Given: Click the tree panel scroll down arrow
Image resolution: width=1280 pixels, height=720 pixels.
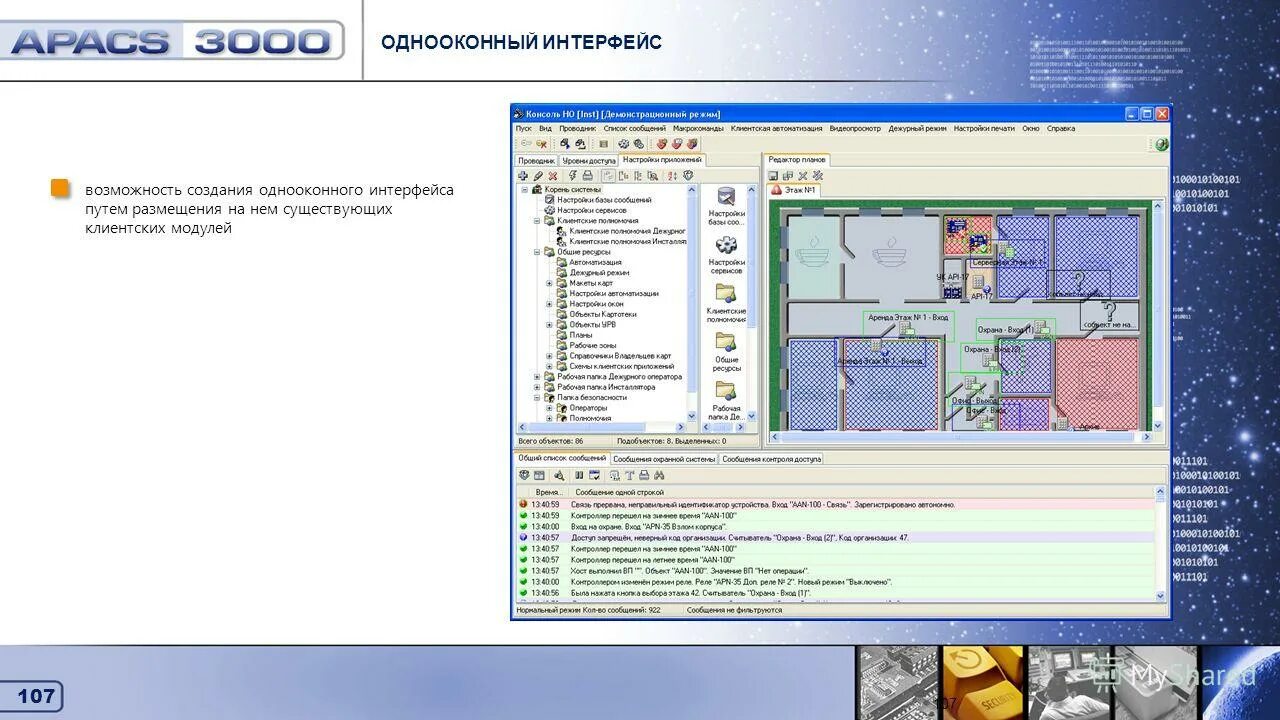Looking at the screenshot, I should (x=692, y=416).
